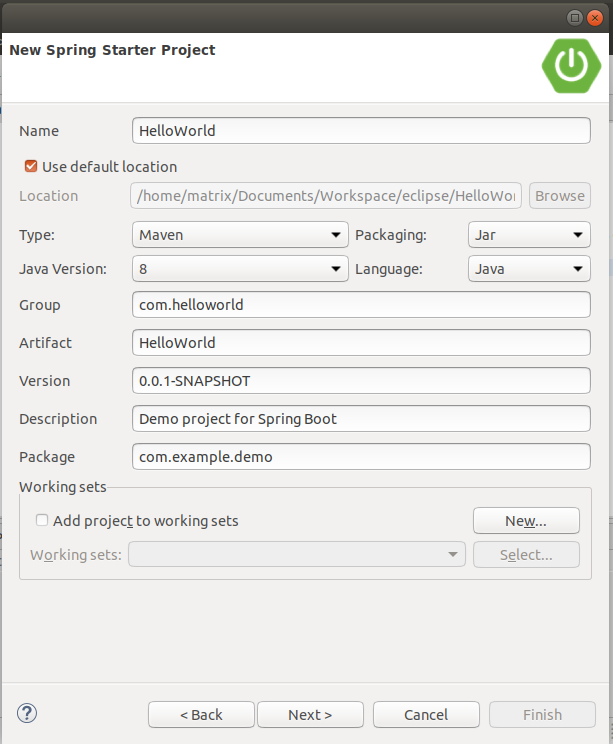Click the Location path field
Screen dimensions: 613x744
326,195
